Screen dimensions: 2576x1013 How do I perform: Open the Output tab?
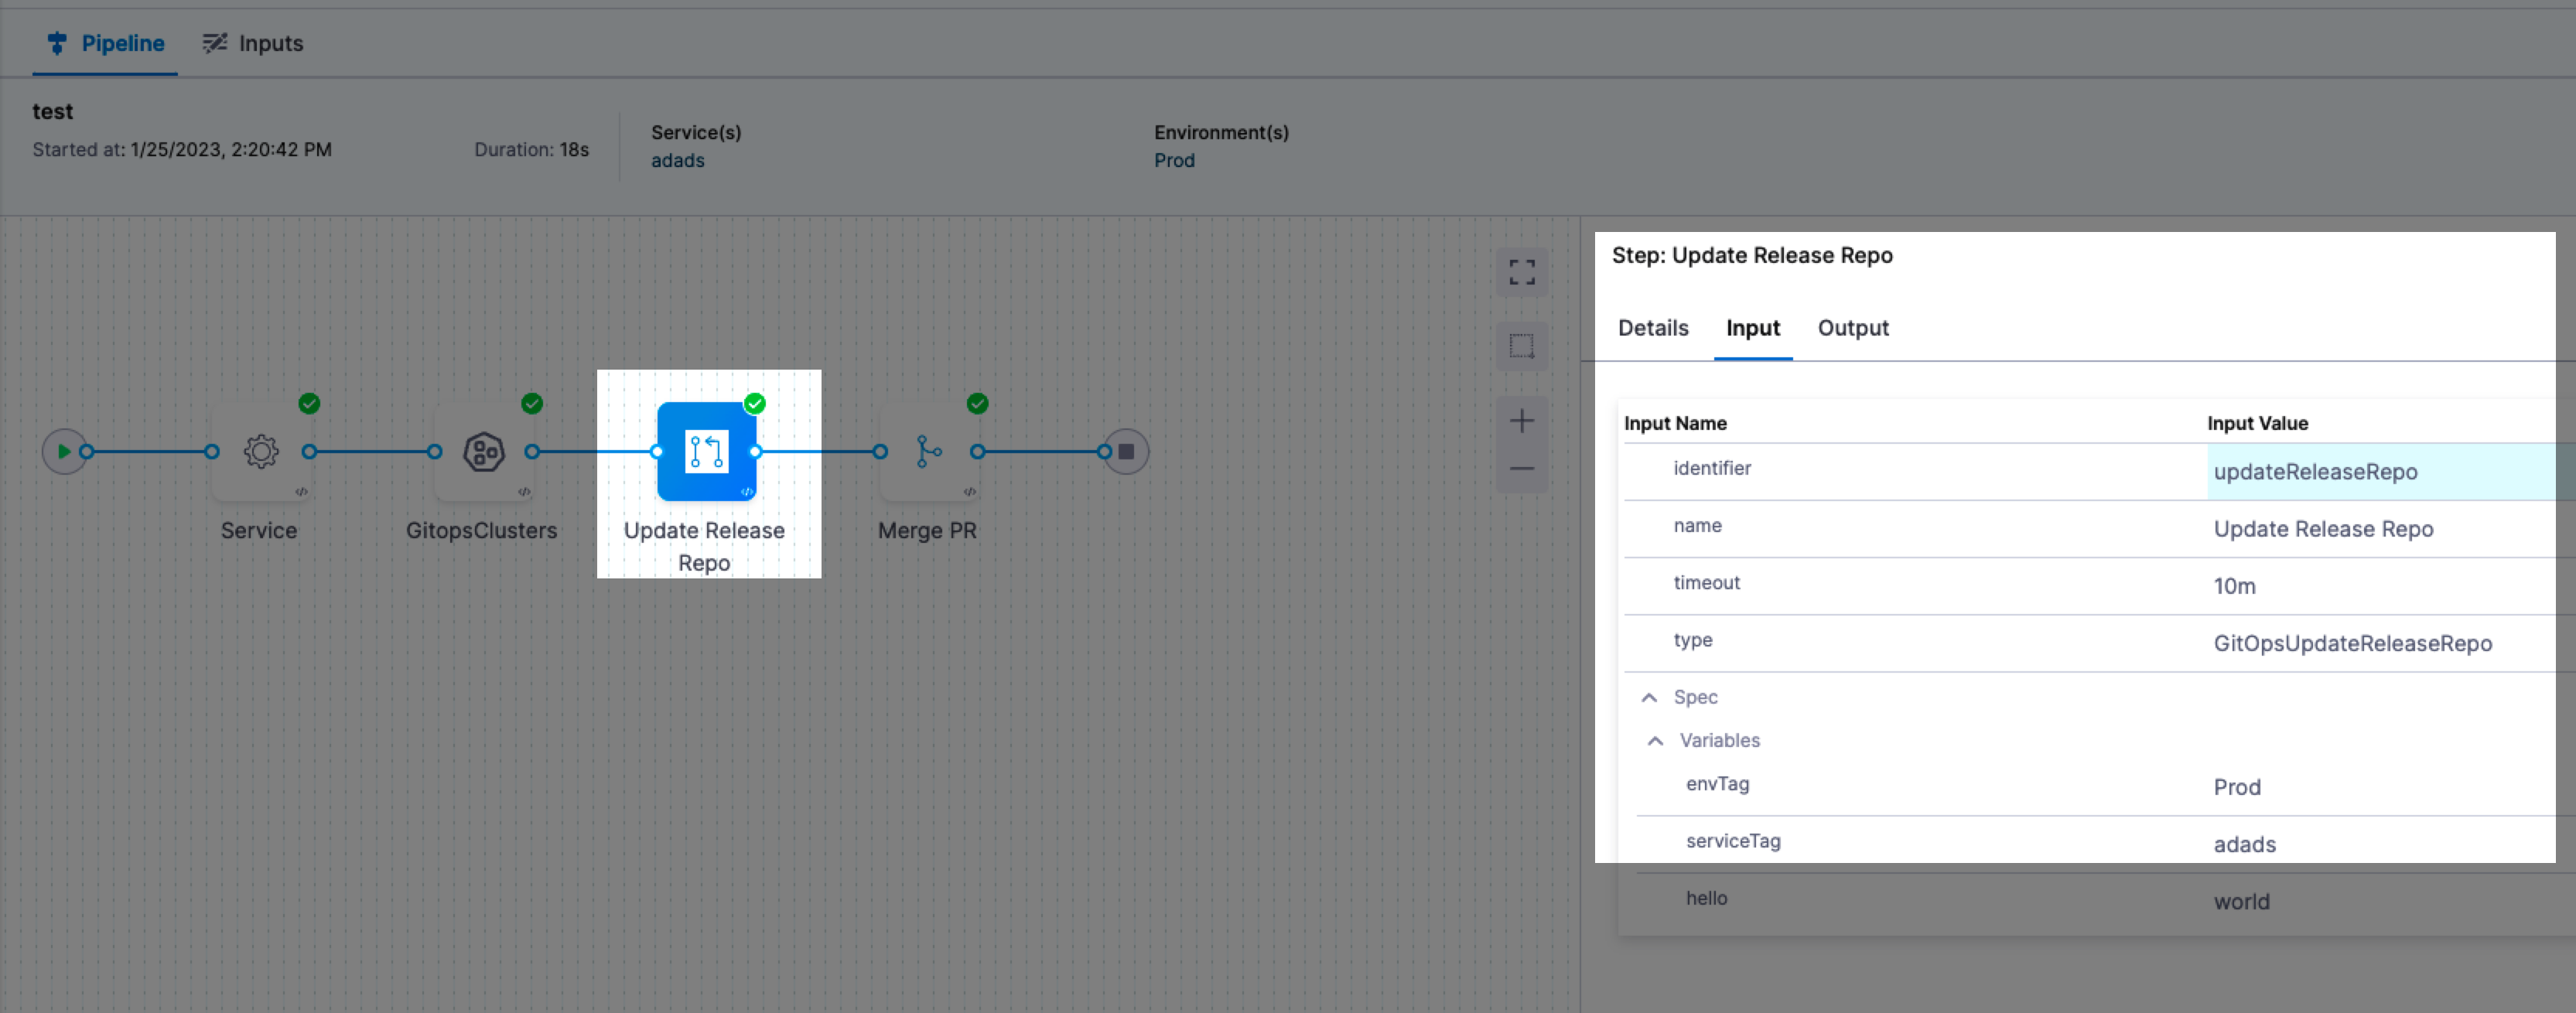pyautogui.click(x=1852, y=328)
